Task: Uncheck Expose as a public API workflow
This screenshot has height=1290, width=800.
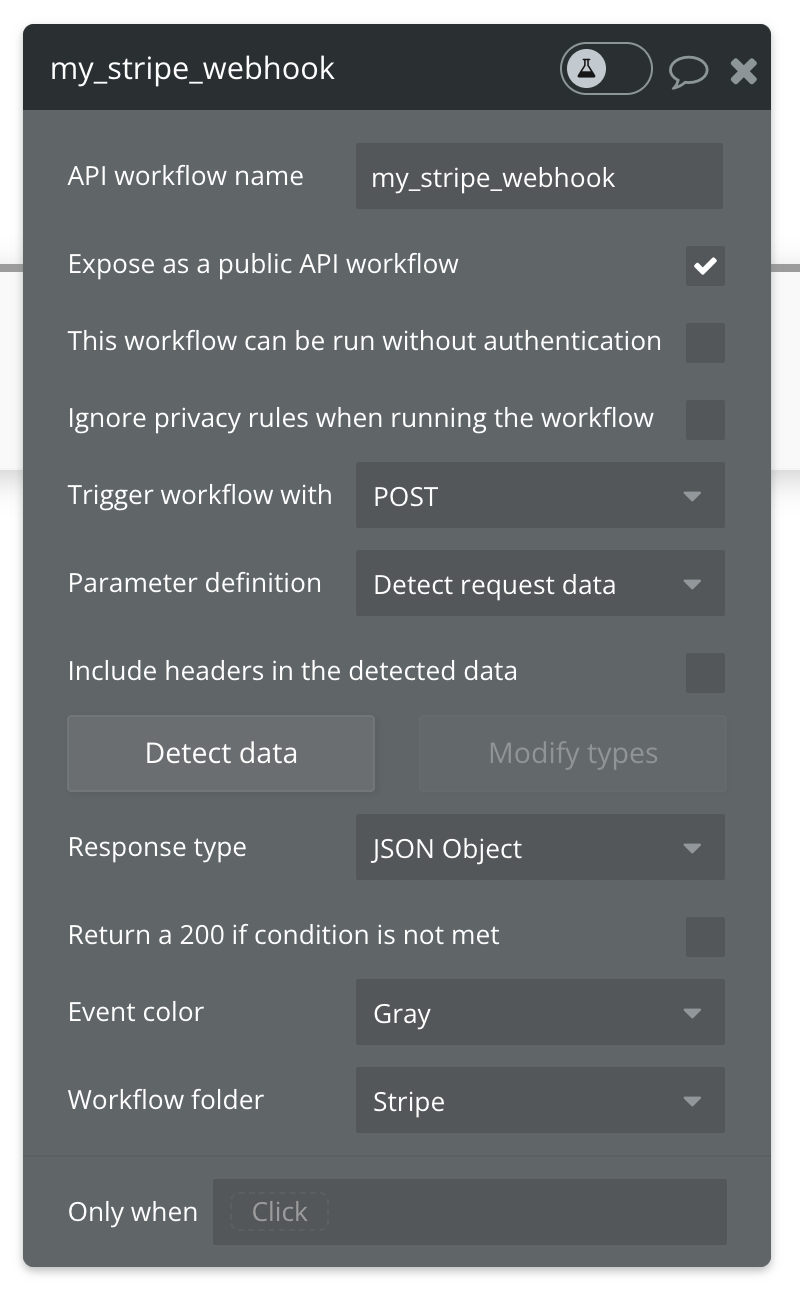Action: pos(705,266)
